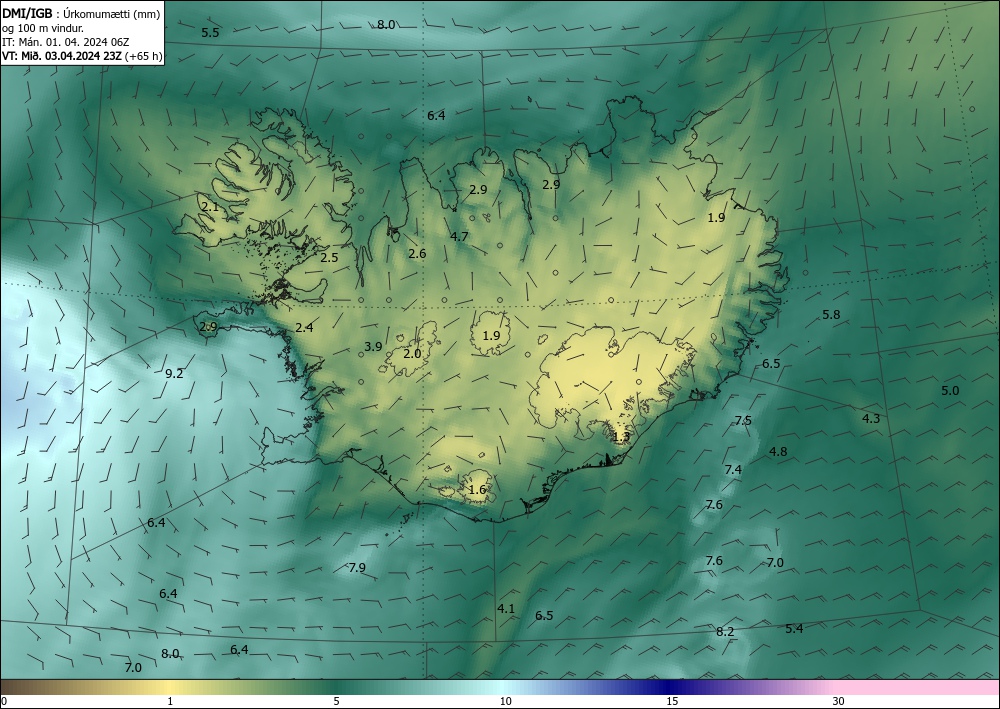Screen dimensions: 1000x709
Task: Click the "og 100 m vindur." legend line
Action: coord(43,28)
